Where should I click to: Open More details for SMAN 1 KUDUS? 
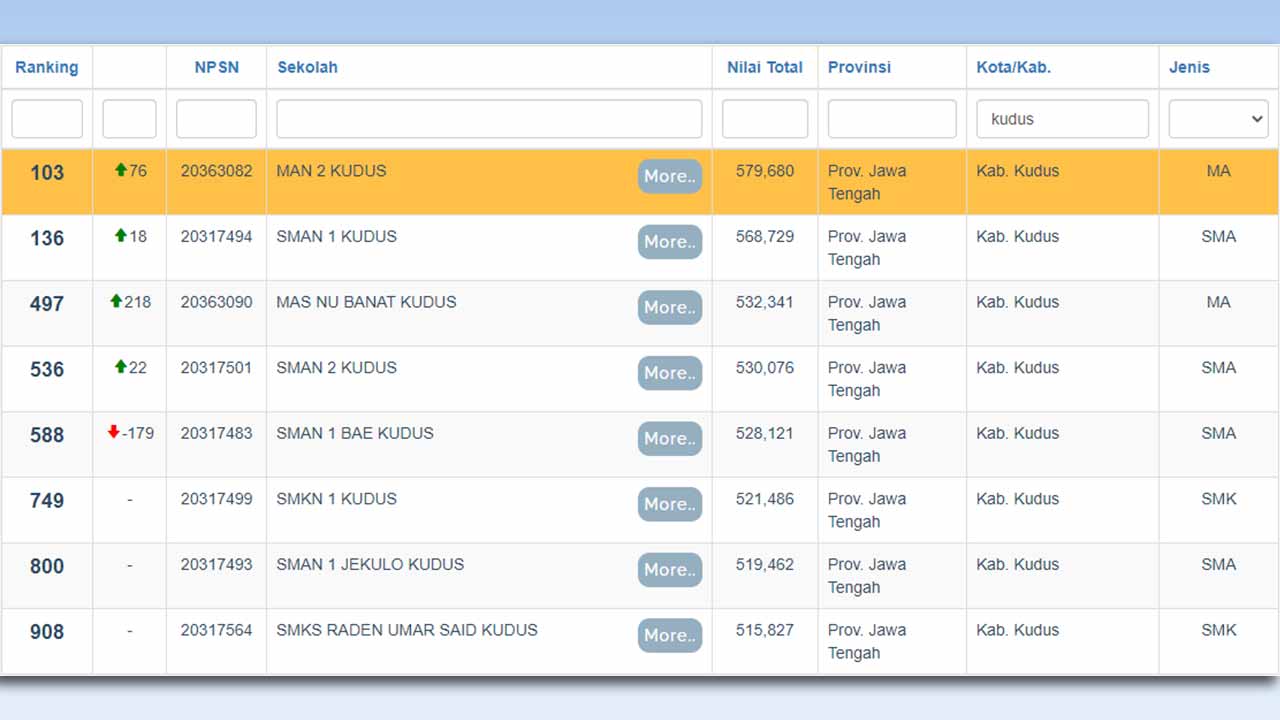coord(669,242)
